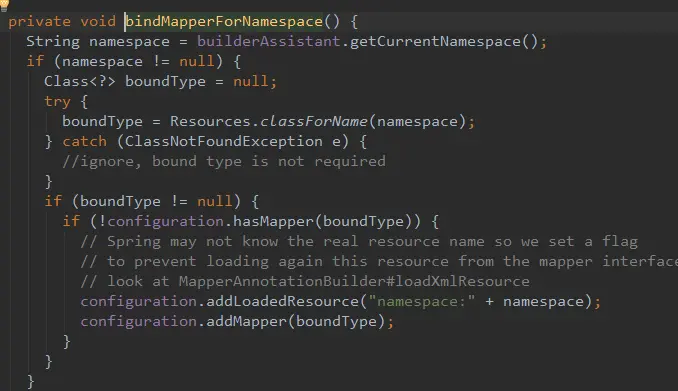This screenshot has height=391, width=678.
Task: Click 'void' return type keyword
Action: pyautogui.click(x=98, y=21)
